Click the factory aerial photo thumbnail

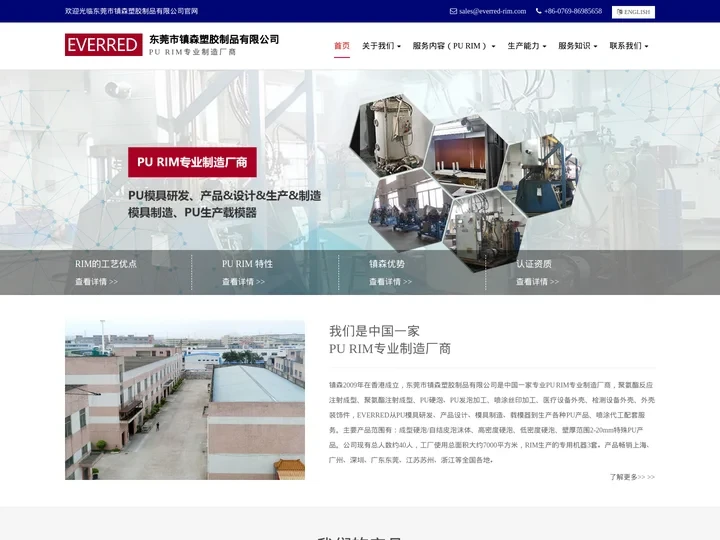[x=185, y=400]
